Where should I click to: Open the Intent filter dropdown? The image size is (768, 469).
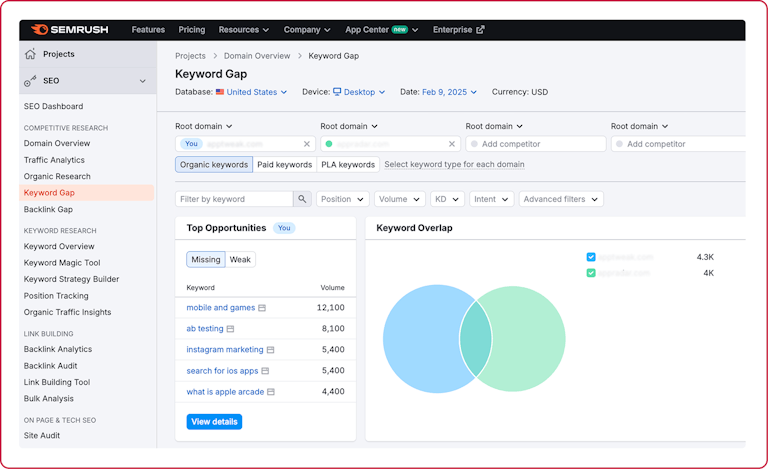[x=491, y=199]
